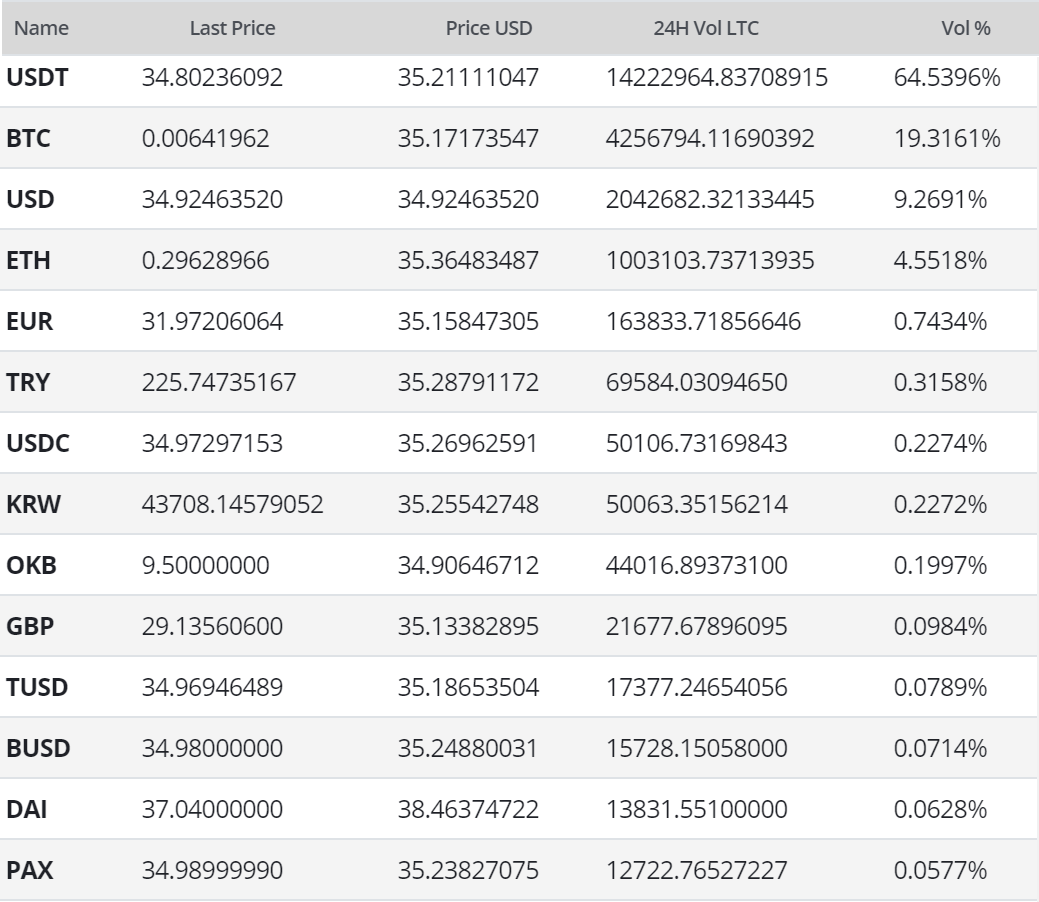Click last price 43708.14579052 for KRW
Image resolution: width=1039 pixels, height=902 pixels.
click(233, 504)
